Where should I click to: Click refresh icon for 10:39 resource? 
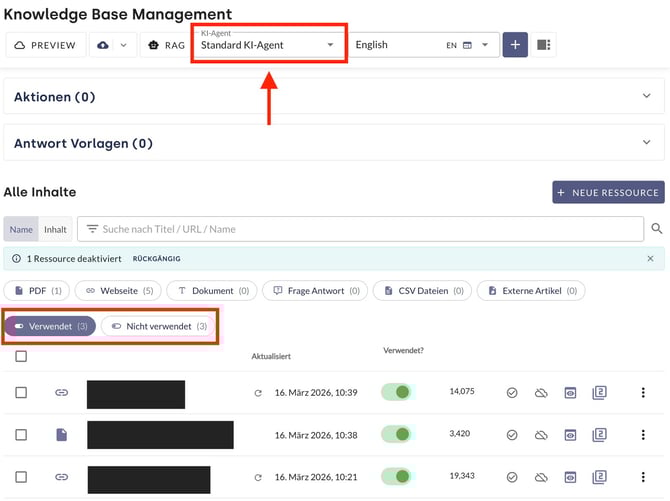(x=258, y=394)
